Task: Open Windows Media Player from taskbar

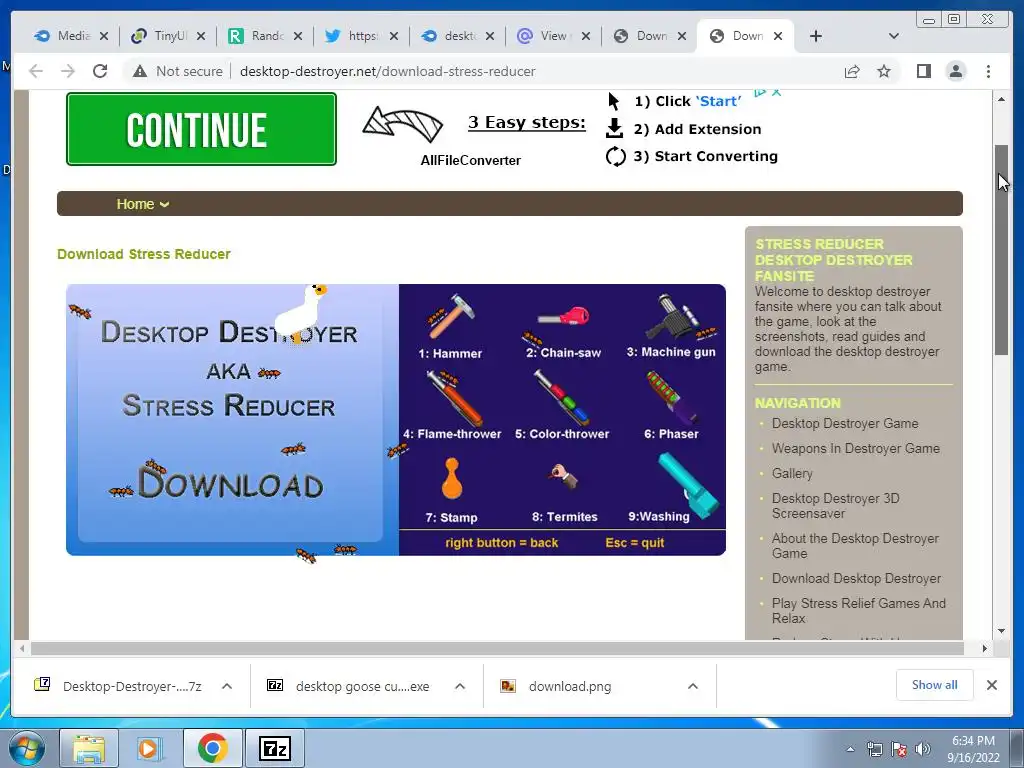Action: coord(150,748)
